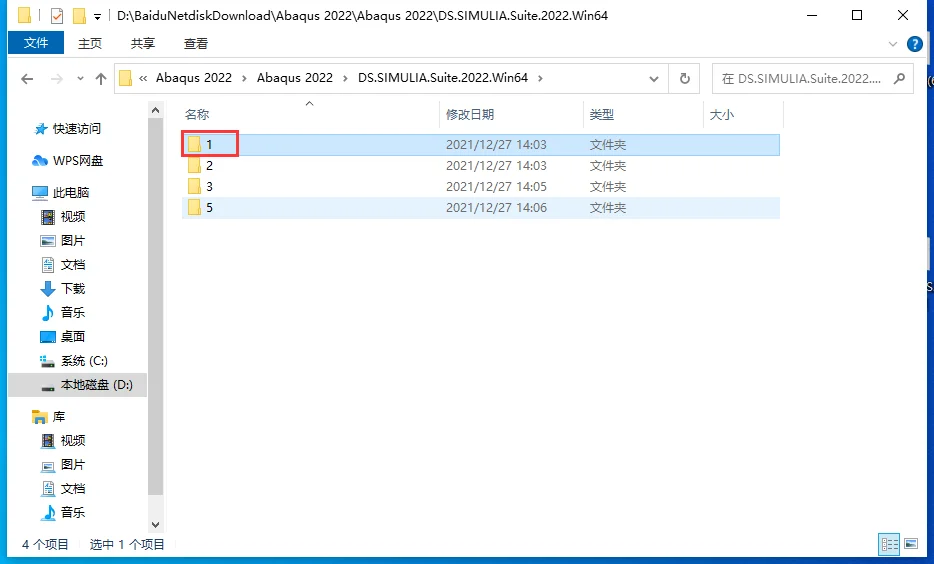Image resolution: width=934 pixels, height=564 pixels.
Task: Click the New Folder quick access icon
Action: (79, 15)
